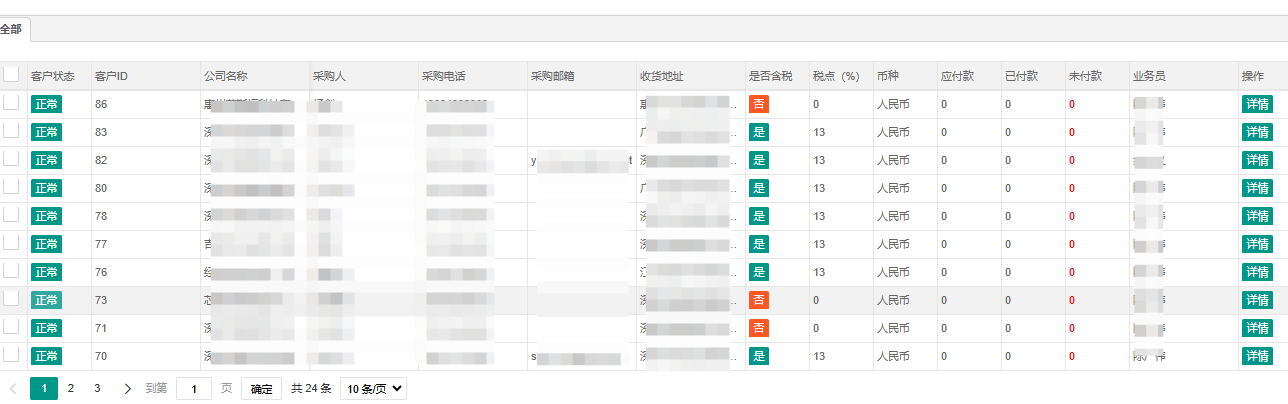Click the 否 tax badge for ID 73
The width and height of the screenshot is (1288, 404).
coord(759,300)
